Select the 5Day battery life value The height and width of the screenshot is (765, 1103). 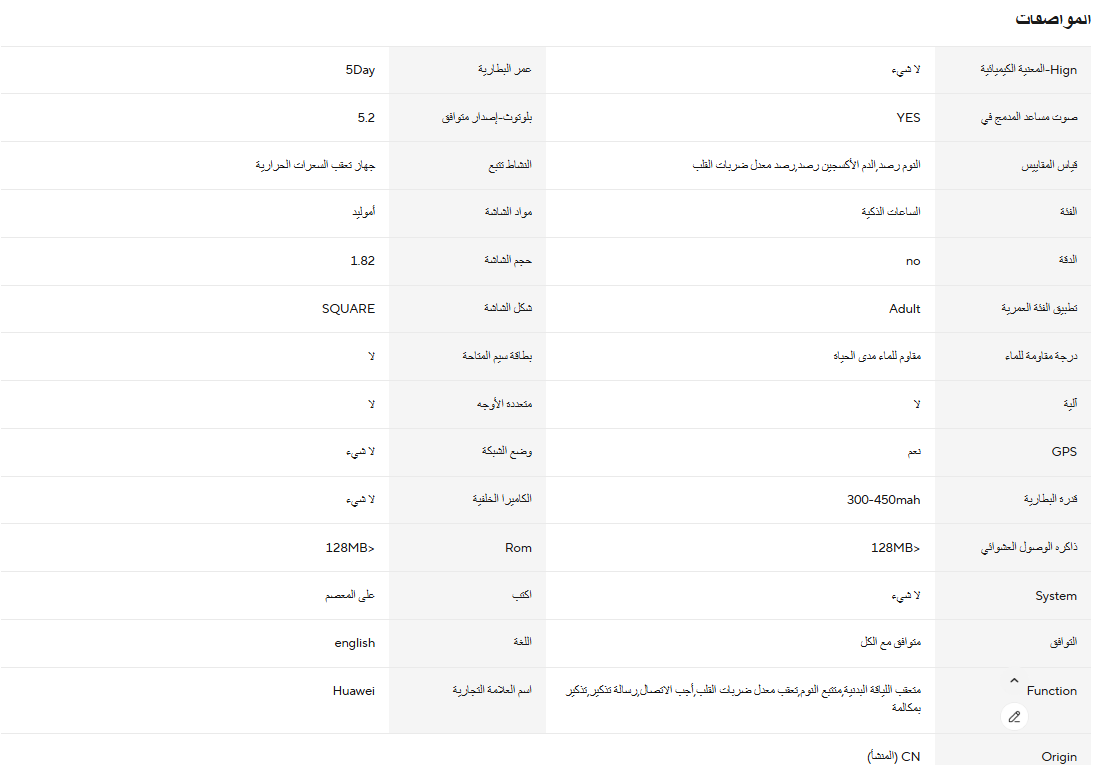point(360,70)
